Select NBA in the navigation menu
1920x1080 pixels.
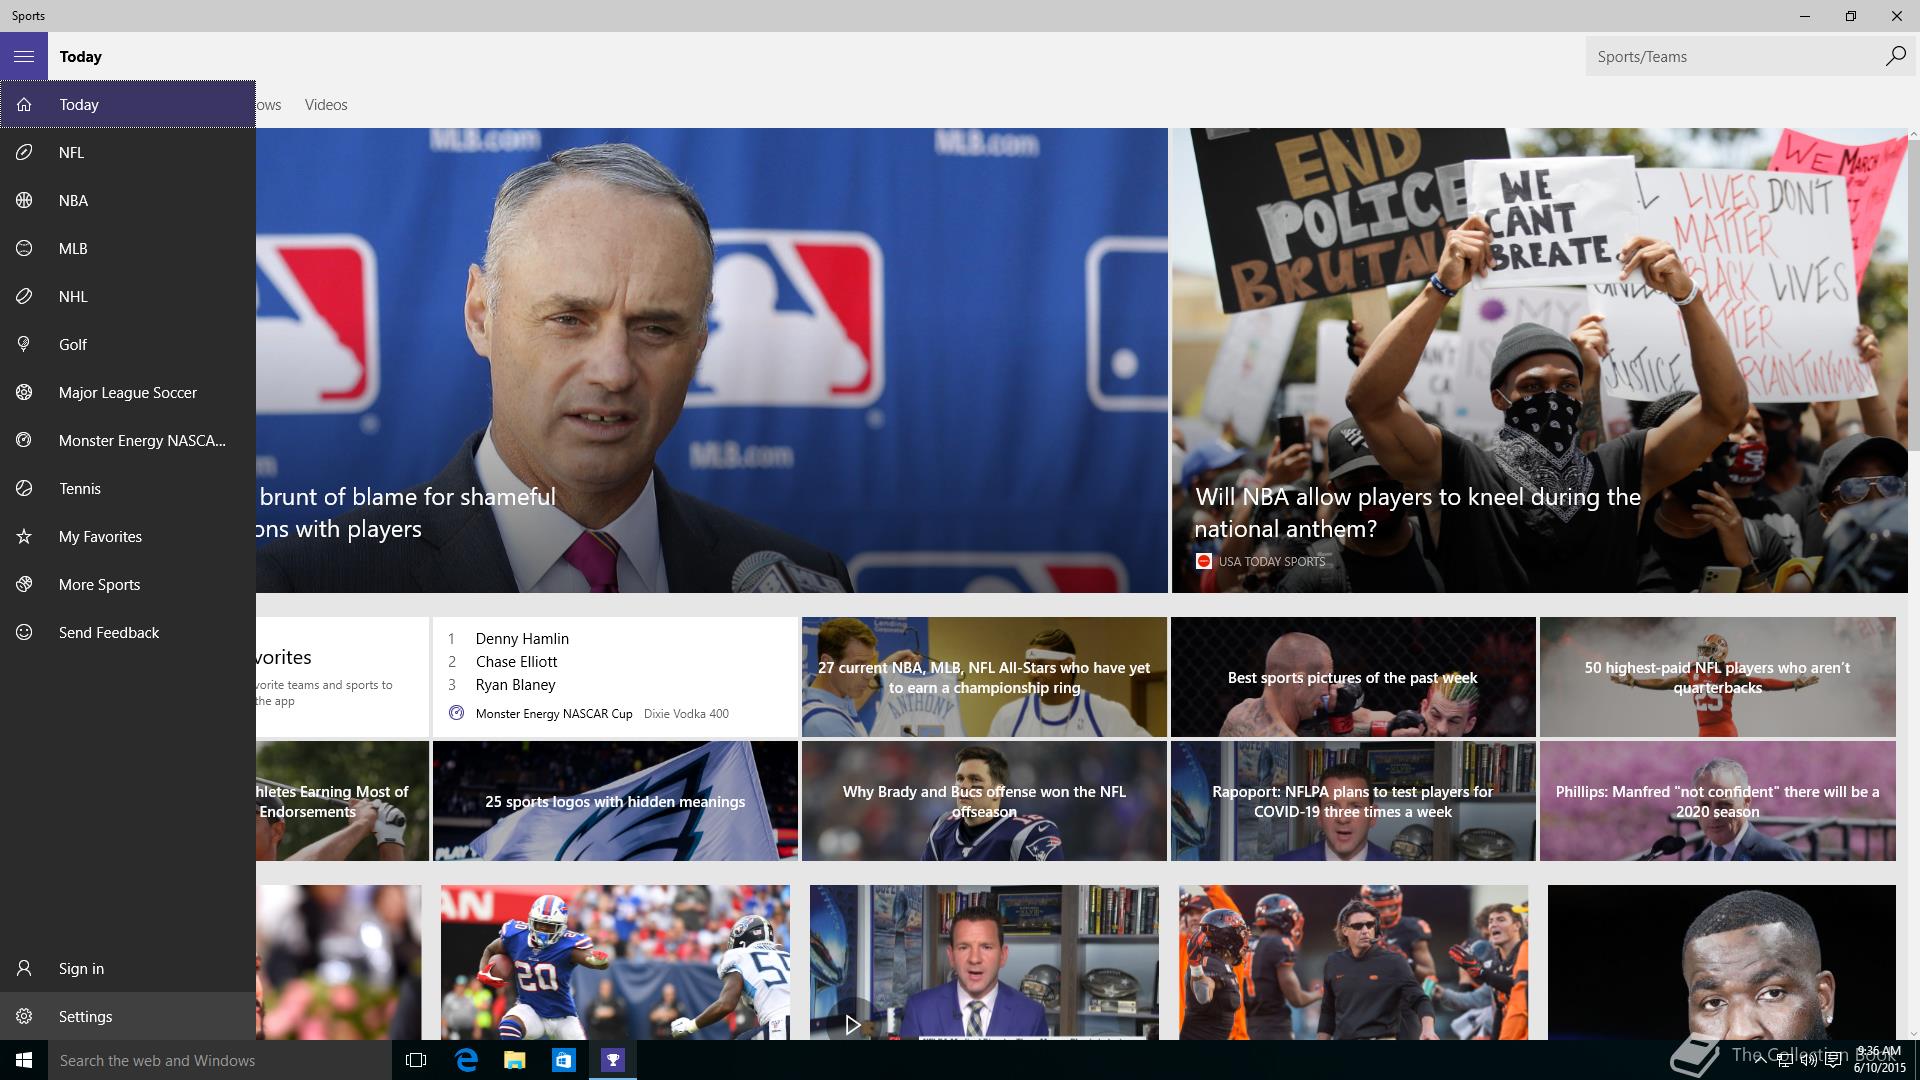[x=128, y=200]
